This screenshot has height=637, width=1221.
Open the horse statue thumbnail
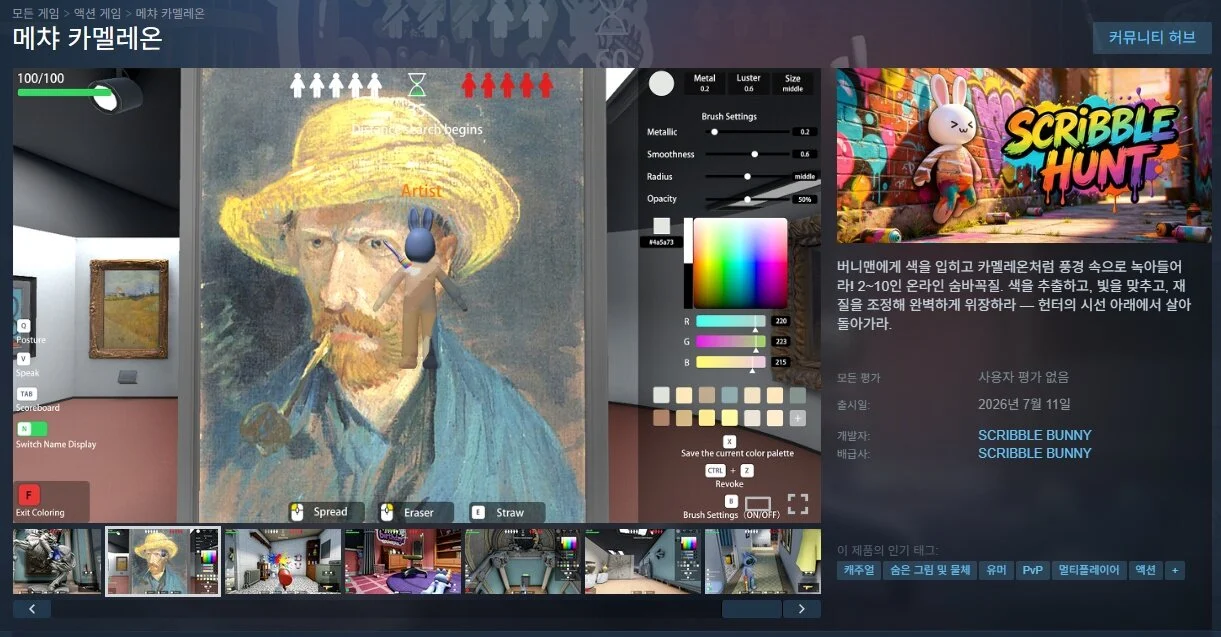57,561
